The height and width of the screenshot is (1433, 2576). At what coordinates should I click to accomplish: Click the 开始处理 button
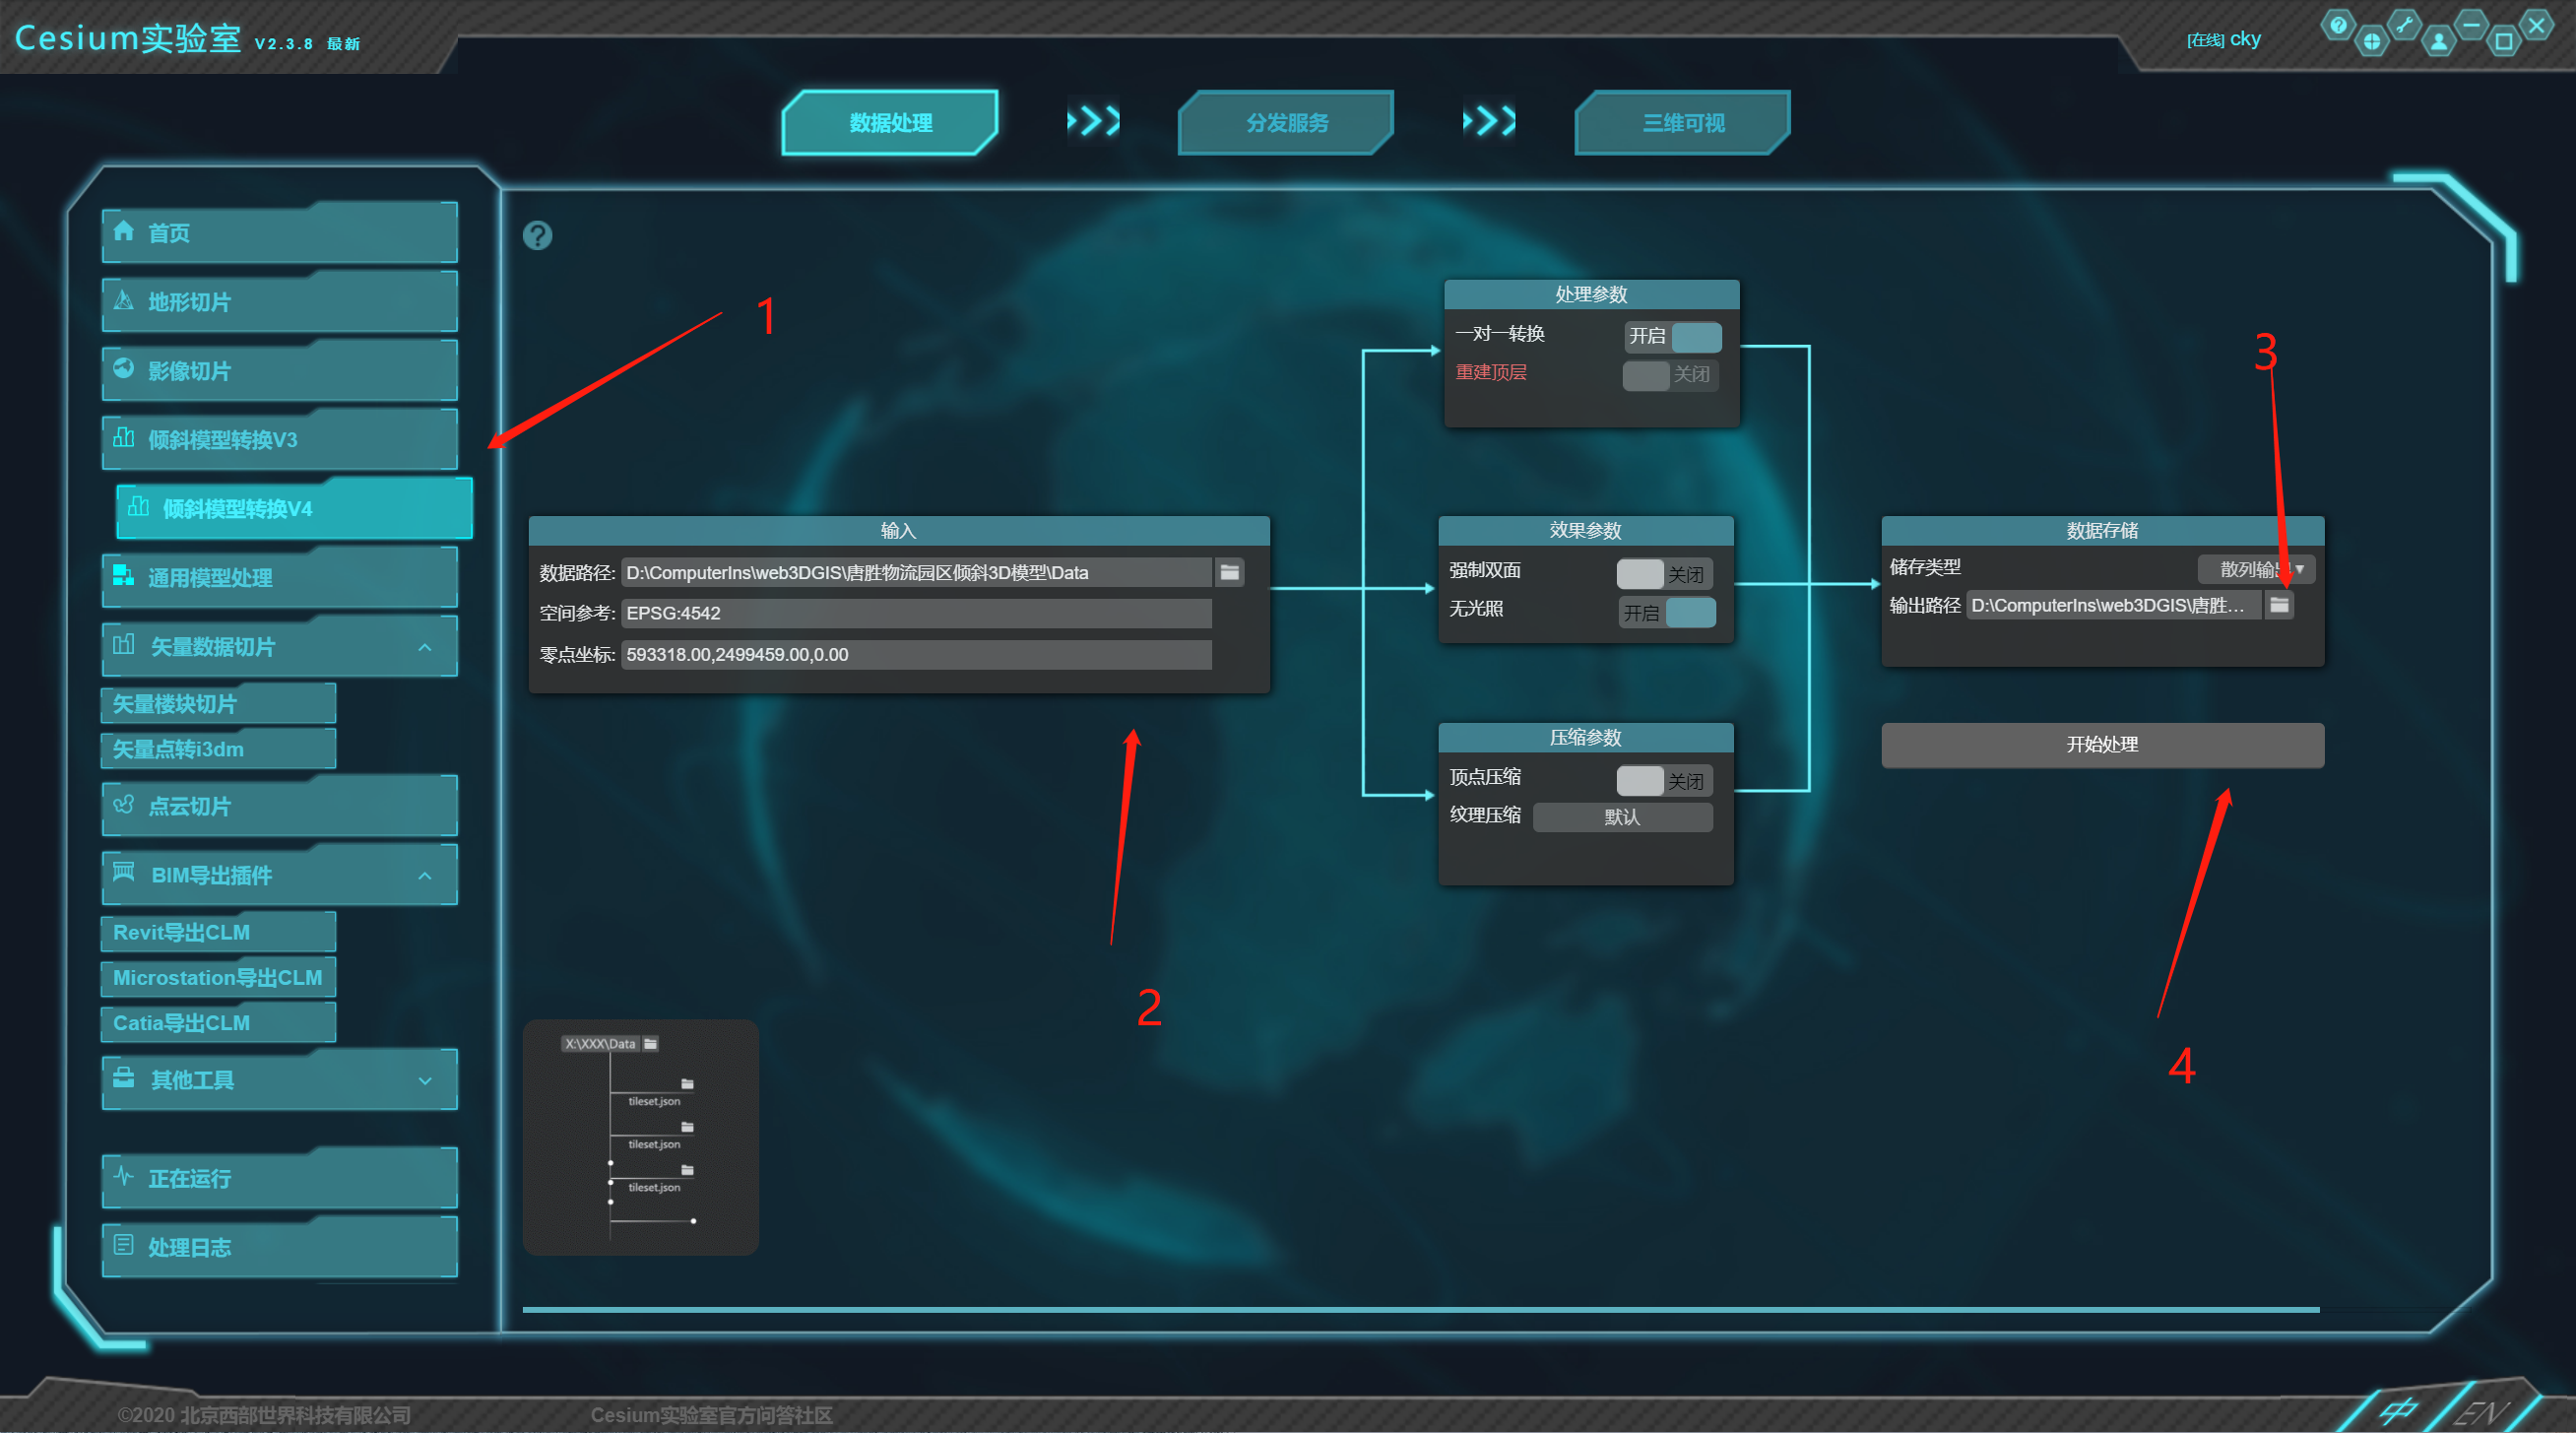(2101, 745)
